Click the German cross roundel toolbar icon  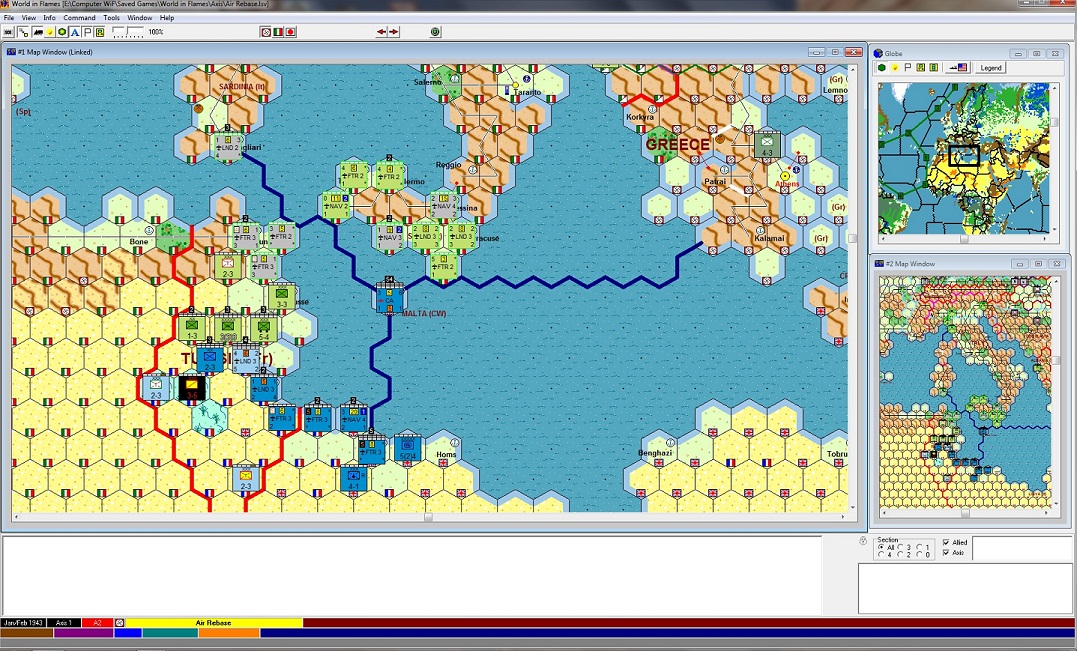pos(266,32)
